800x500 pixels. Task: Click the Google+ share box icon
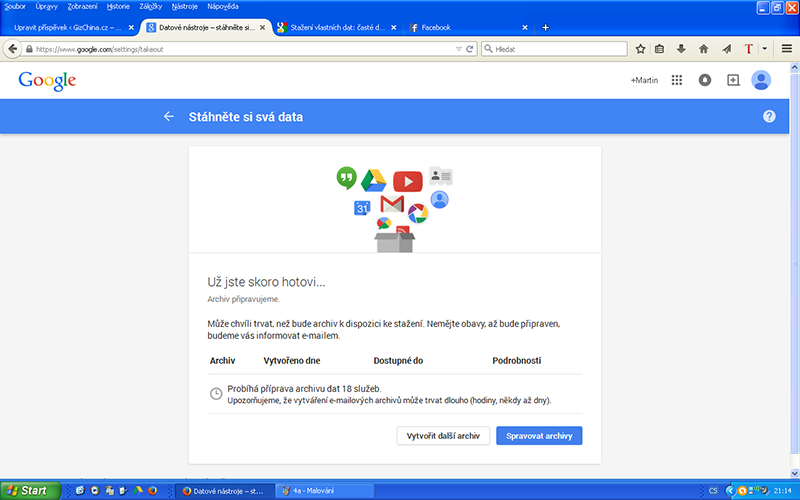(733, 80)
